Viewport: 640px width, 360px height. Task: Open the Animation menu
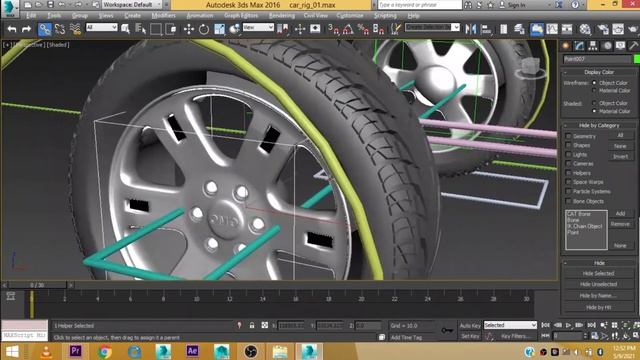click(x=200, y=16)
